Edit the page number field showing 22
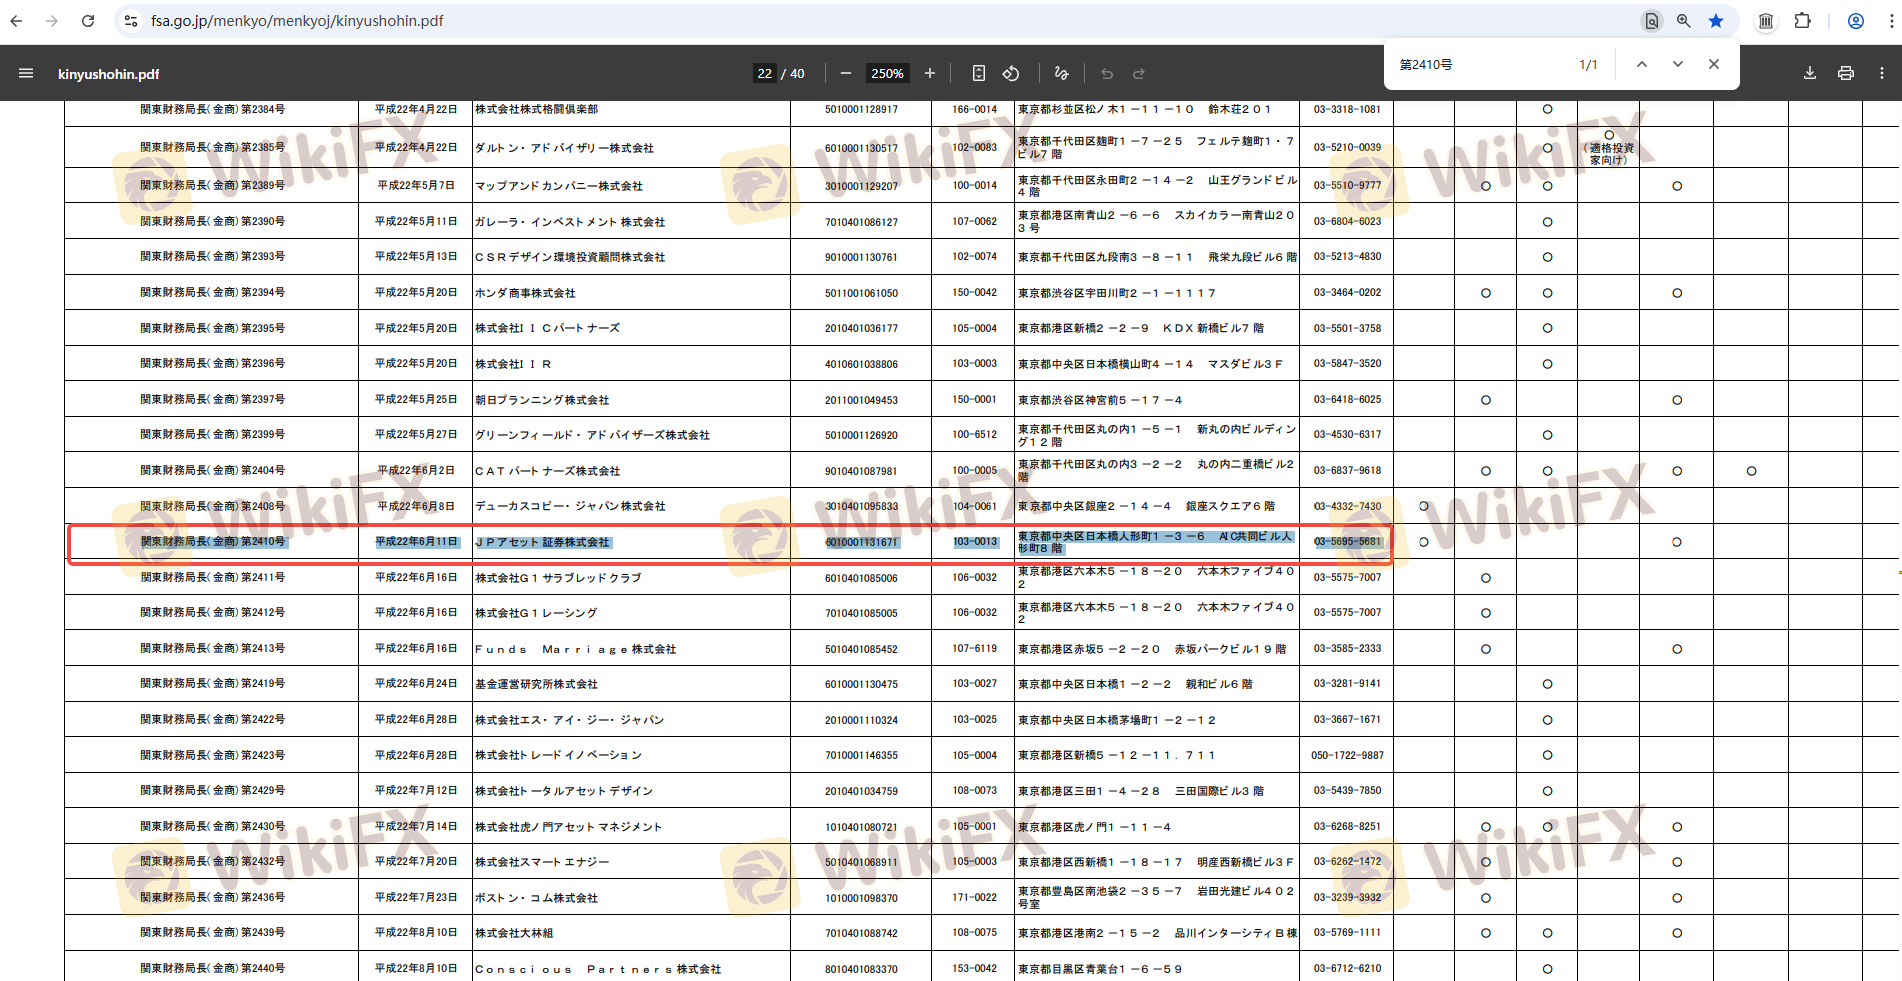 click(x=765, y=73)
